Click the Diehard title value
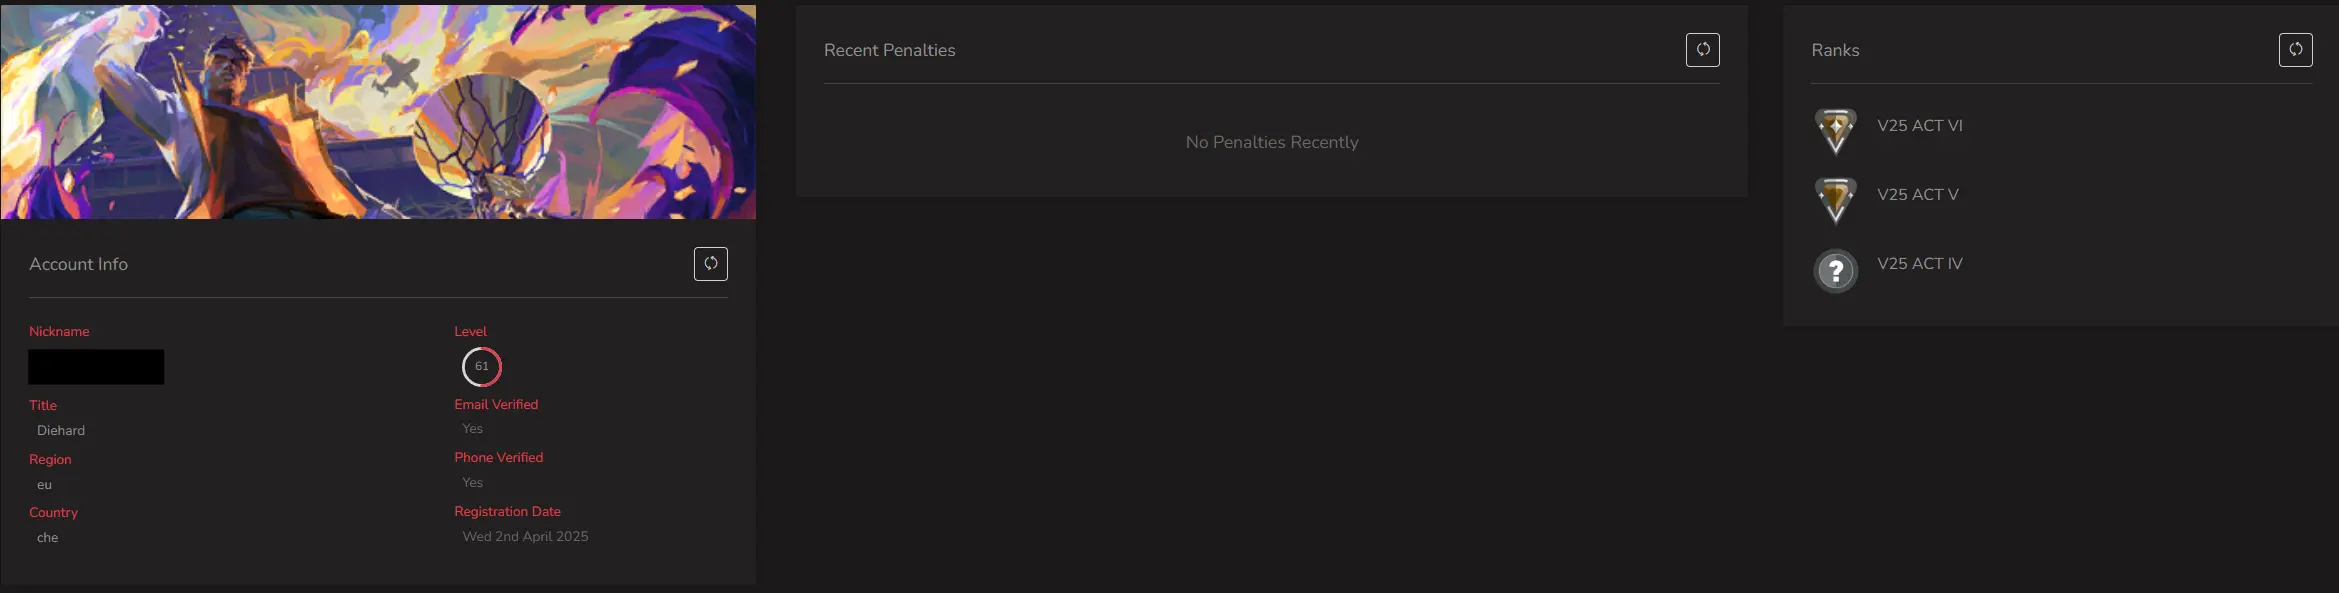This screenshot has width=2339, height=593. 61,431
